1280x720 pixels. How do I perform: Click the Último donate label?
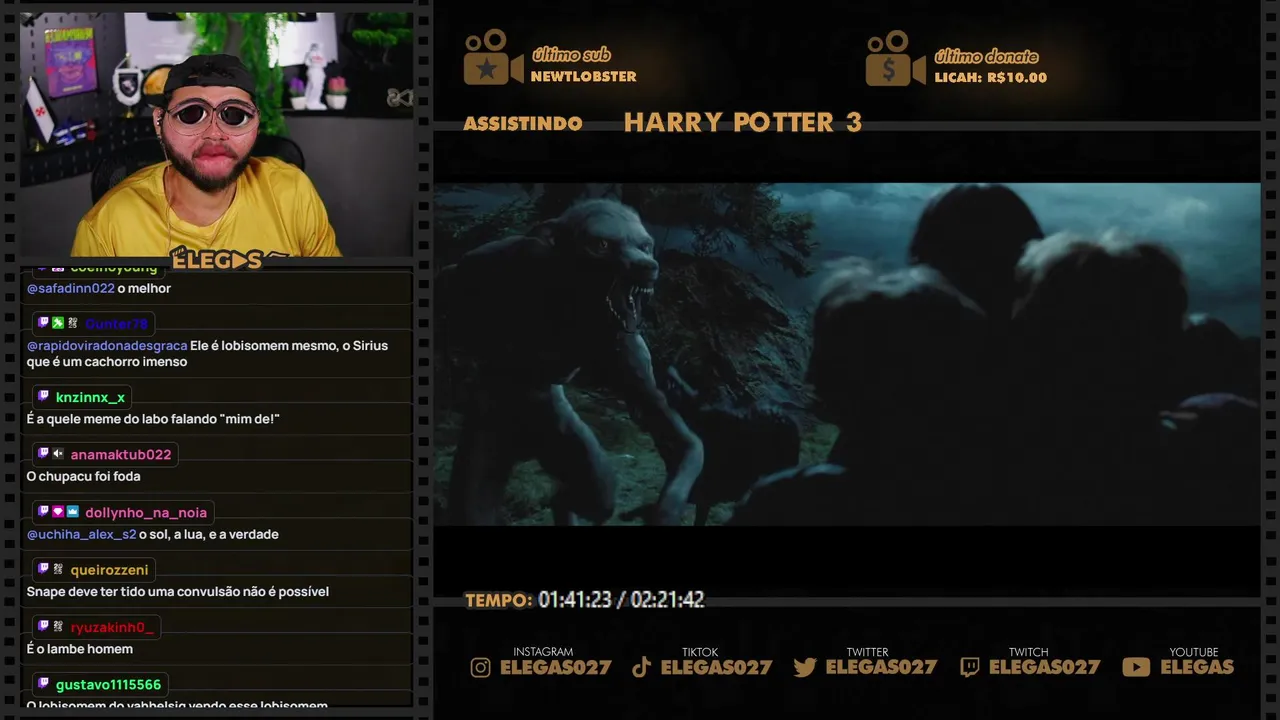click(986, 56)
